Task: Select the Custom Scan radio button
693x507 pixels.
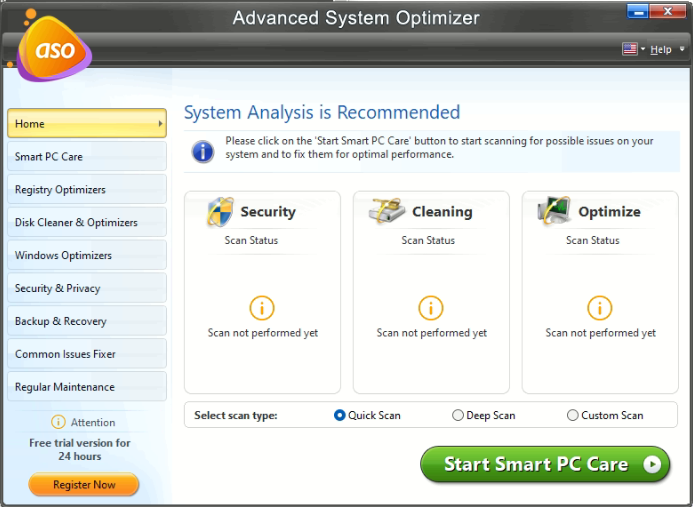Action: point(573,416)
